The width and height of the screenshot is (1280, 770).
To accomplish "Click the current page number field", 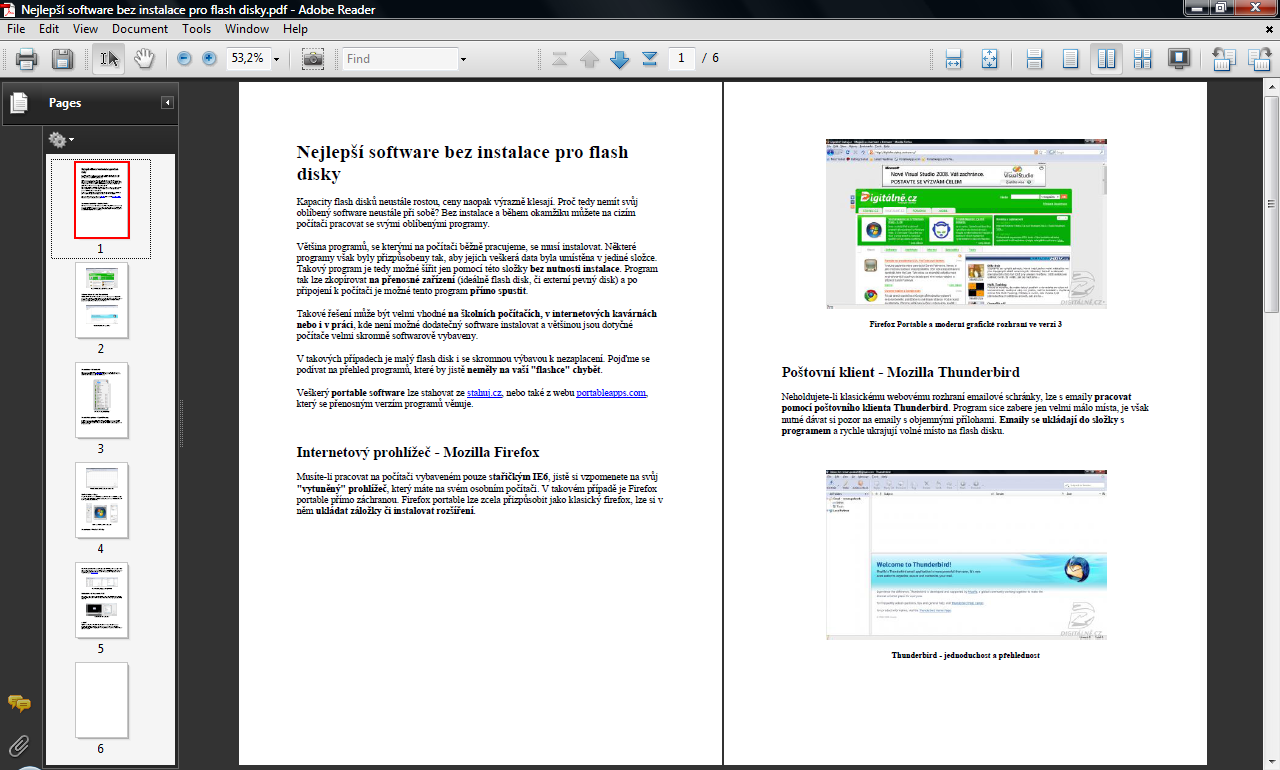I will coord(682,59).
